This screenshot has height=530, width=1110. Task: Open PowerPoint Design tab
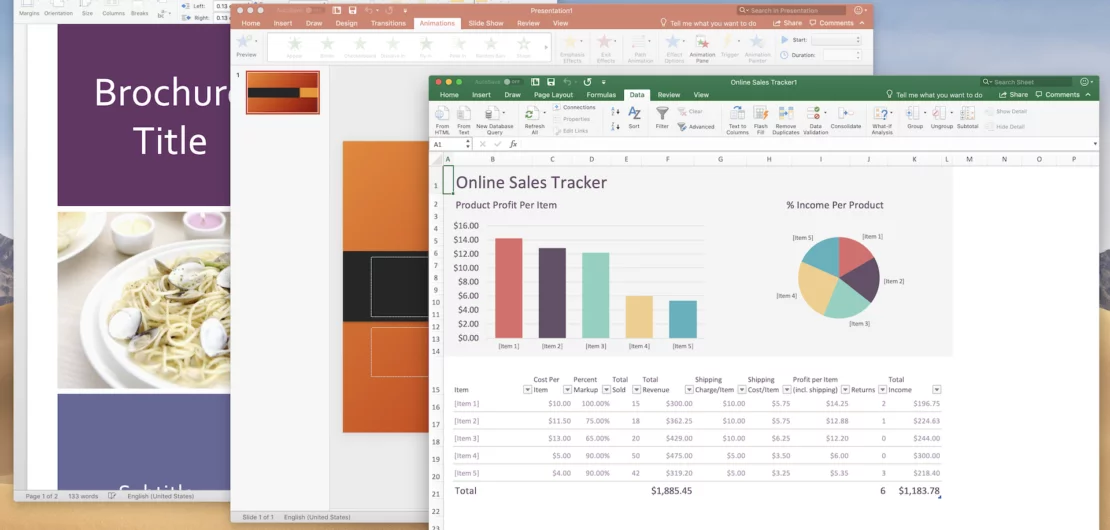(x=346, y=23)
